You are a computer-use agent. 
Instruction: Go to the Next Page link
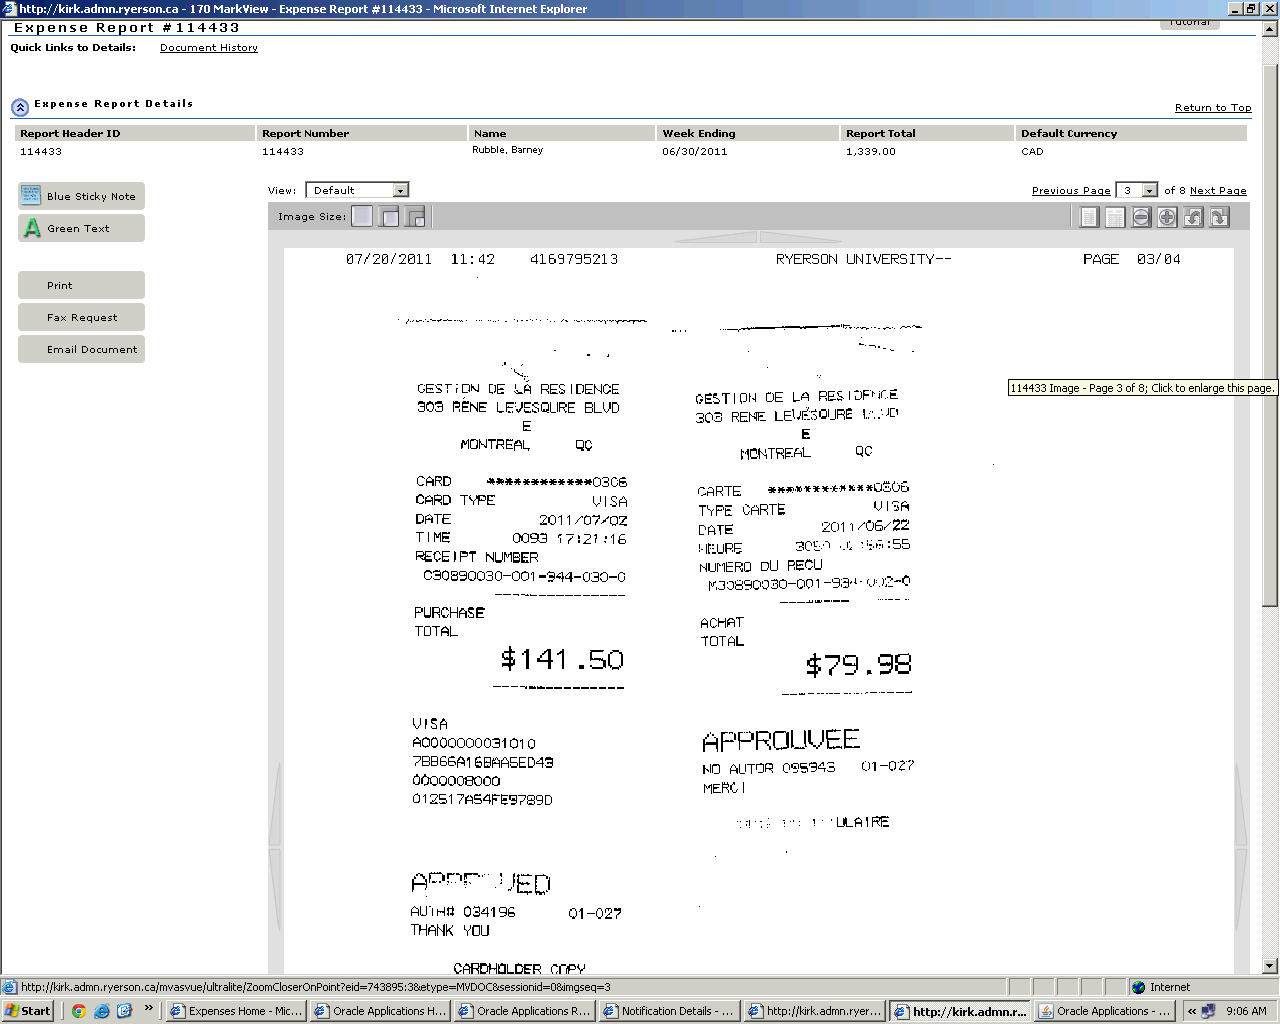click(1218, 190)
